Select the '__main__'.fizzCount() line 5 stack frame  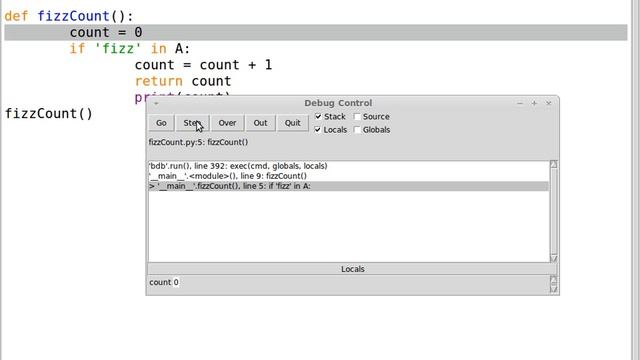click(349, 186)
